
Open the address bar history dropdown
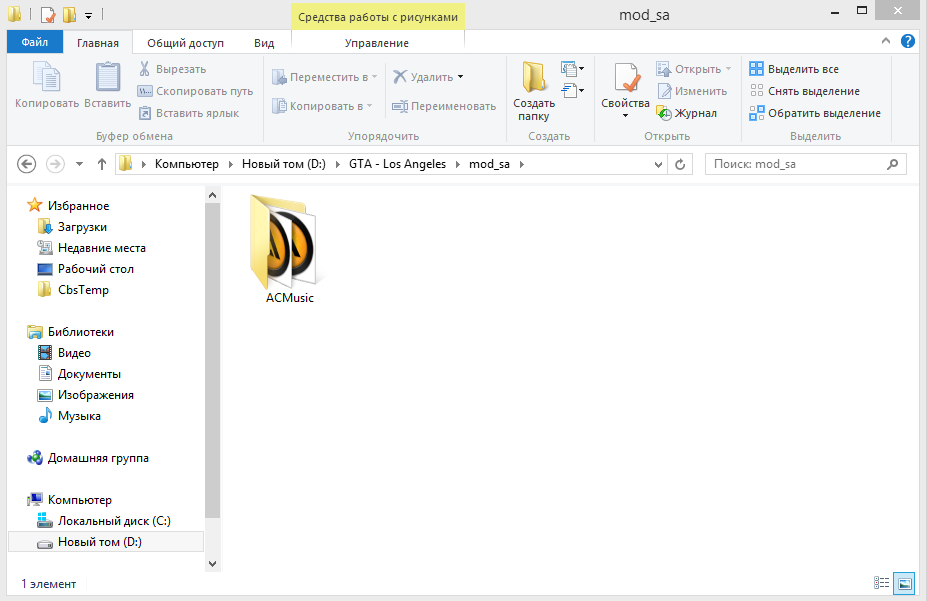659,164
